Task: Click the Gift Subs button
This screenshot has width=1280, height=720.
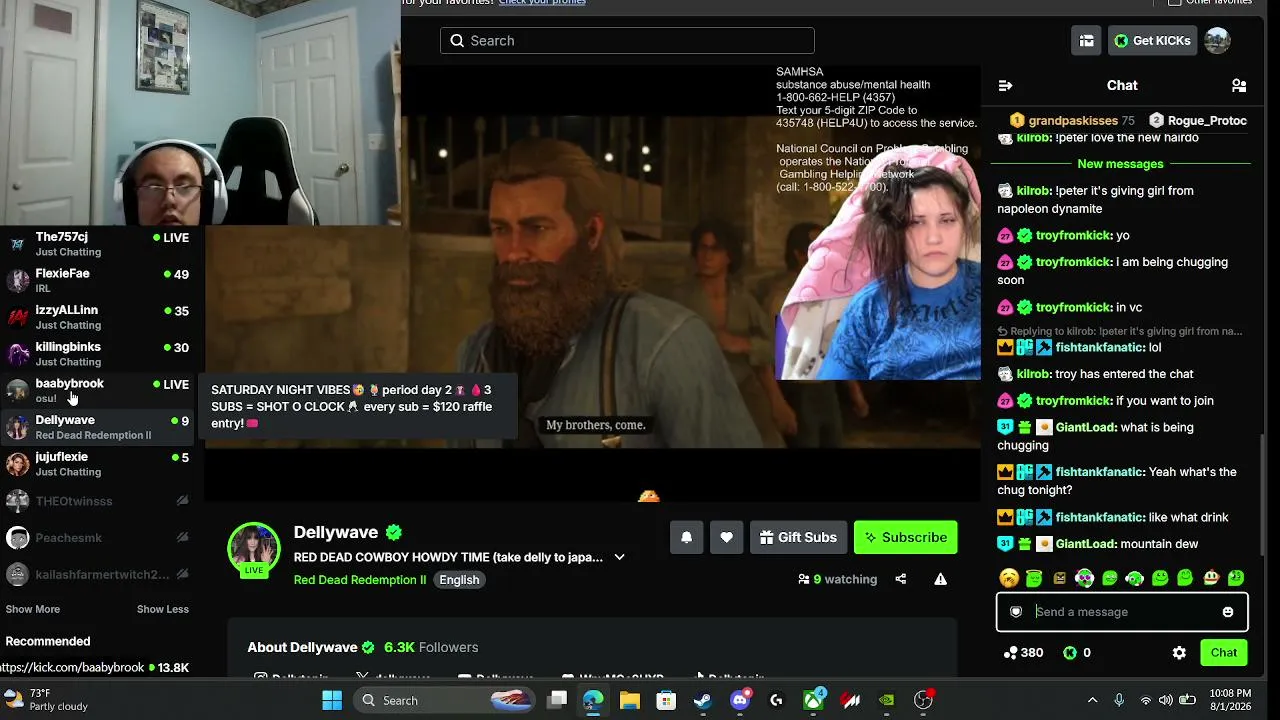Action: (x=799, y=537)
